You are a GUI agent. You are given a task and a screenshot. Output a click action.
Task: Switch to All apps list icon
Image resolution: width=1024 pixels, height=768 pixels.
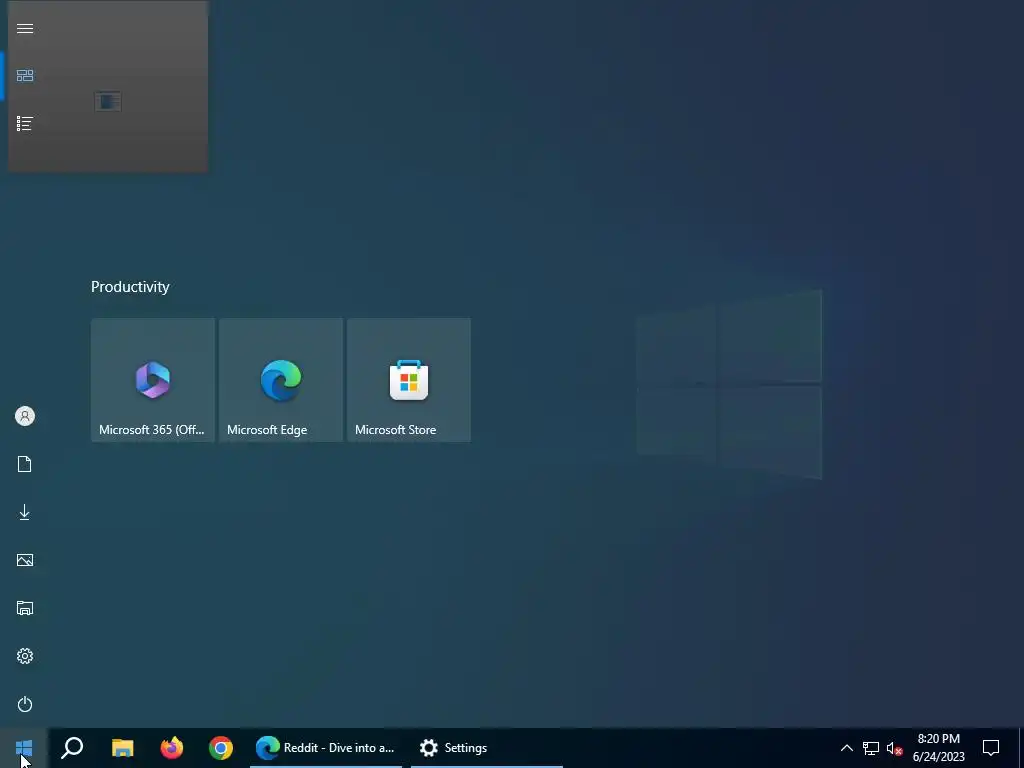click(25, 123)
